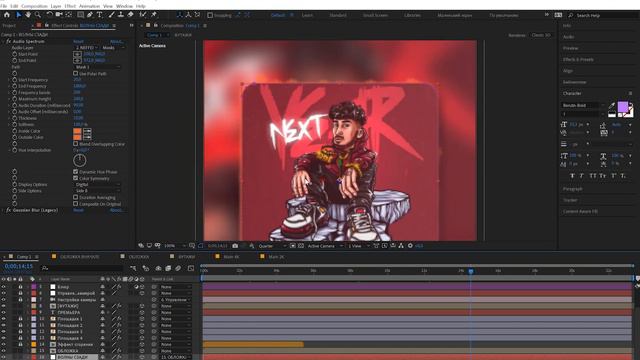Select the Camera tool in toolbar
640x360 pixels.
pos(59,15)
